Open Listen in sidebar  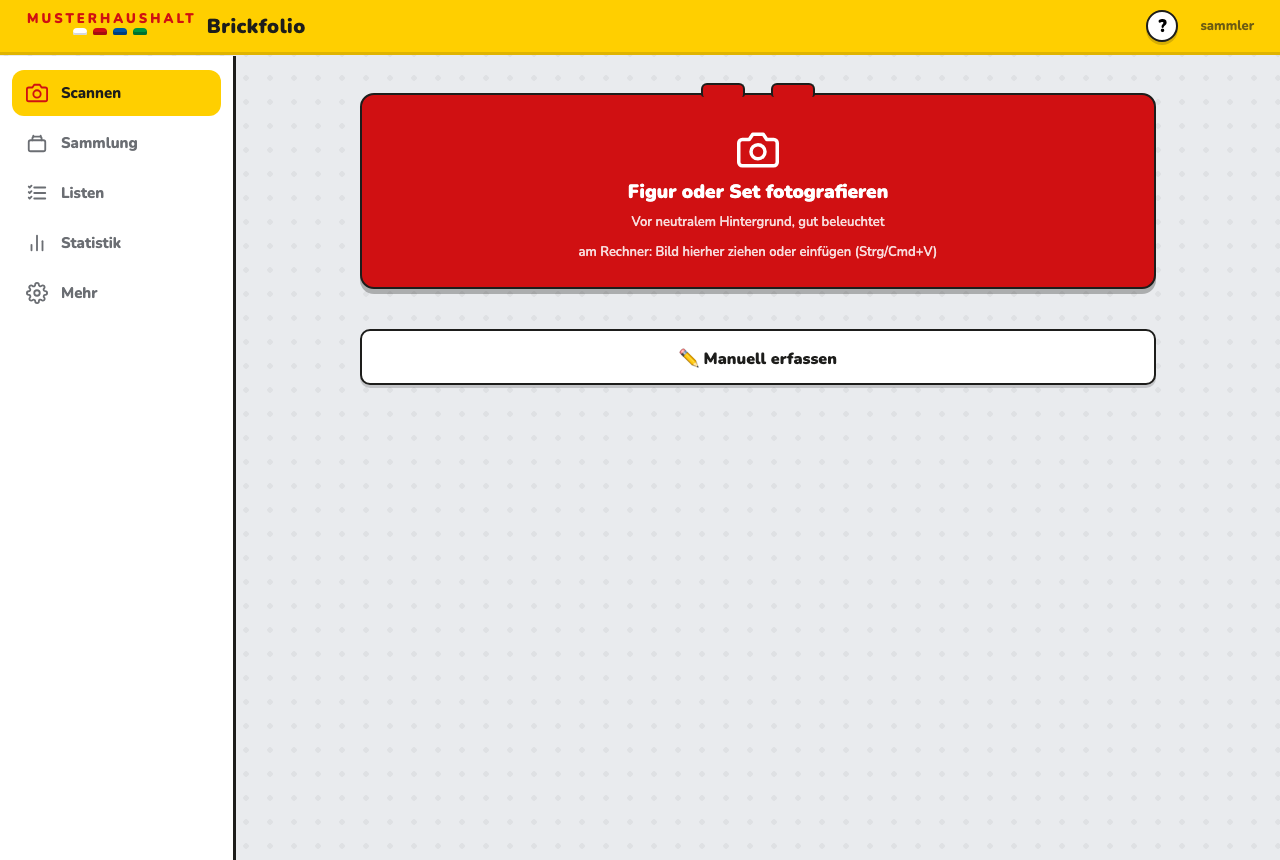coord(116,193)
